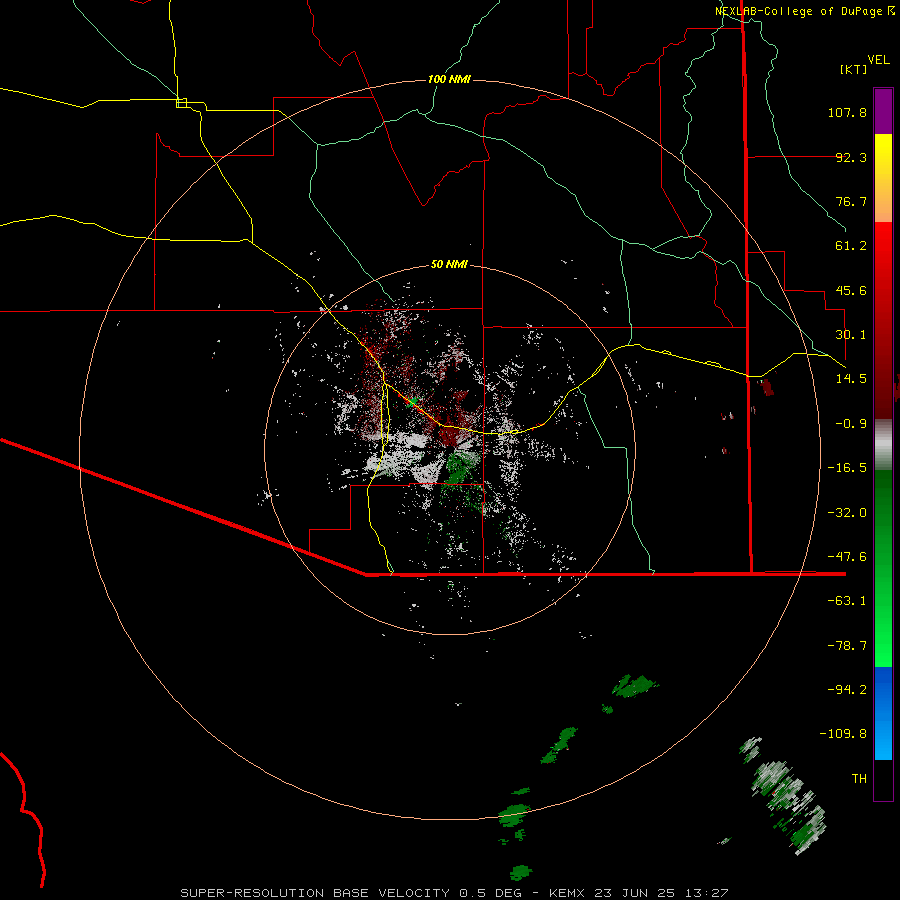Viewport: 900px width, 900px height.
Task: Click the -78.7 velocity scale value
Action: pyautogui.click(x=847, y=646)
